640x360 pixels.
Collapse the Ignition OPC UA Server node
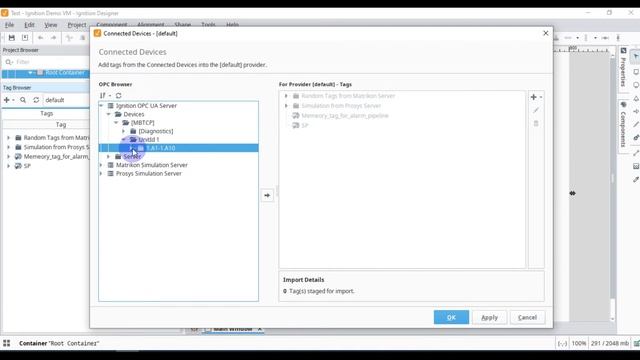[x=101, y=106]
